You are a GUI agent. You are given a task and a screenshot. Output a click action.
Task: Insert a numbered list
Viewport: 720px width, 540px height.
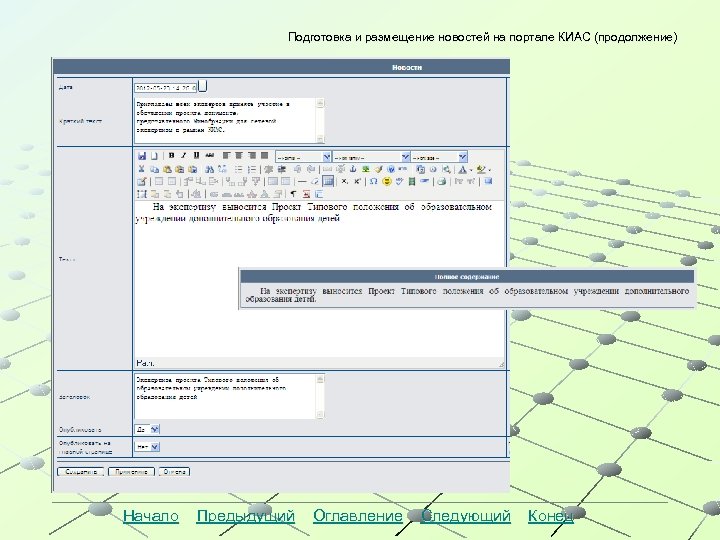[x=252, y=169]
